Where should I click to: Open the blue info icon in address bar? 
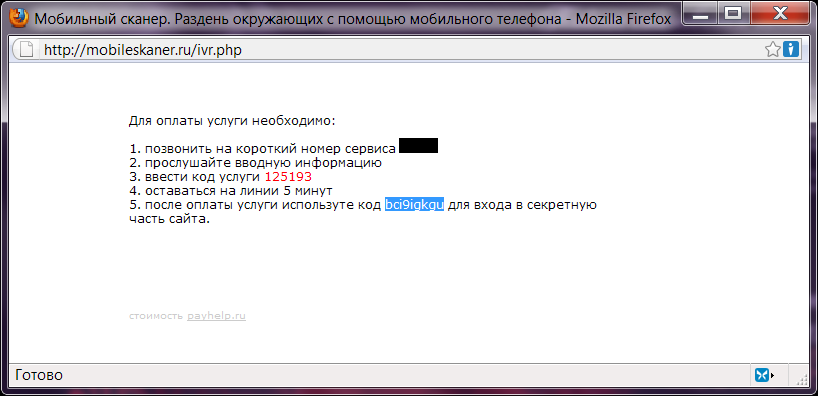click(x=791, y=50)
